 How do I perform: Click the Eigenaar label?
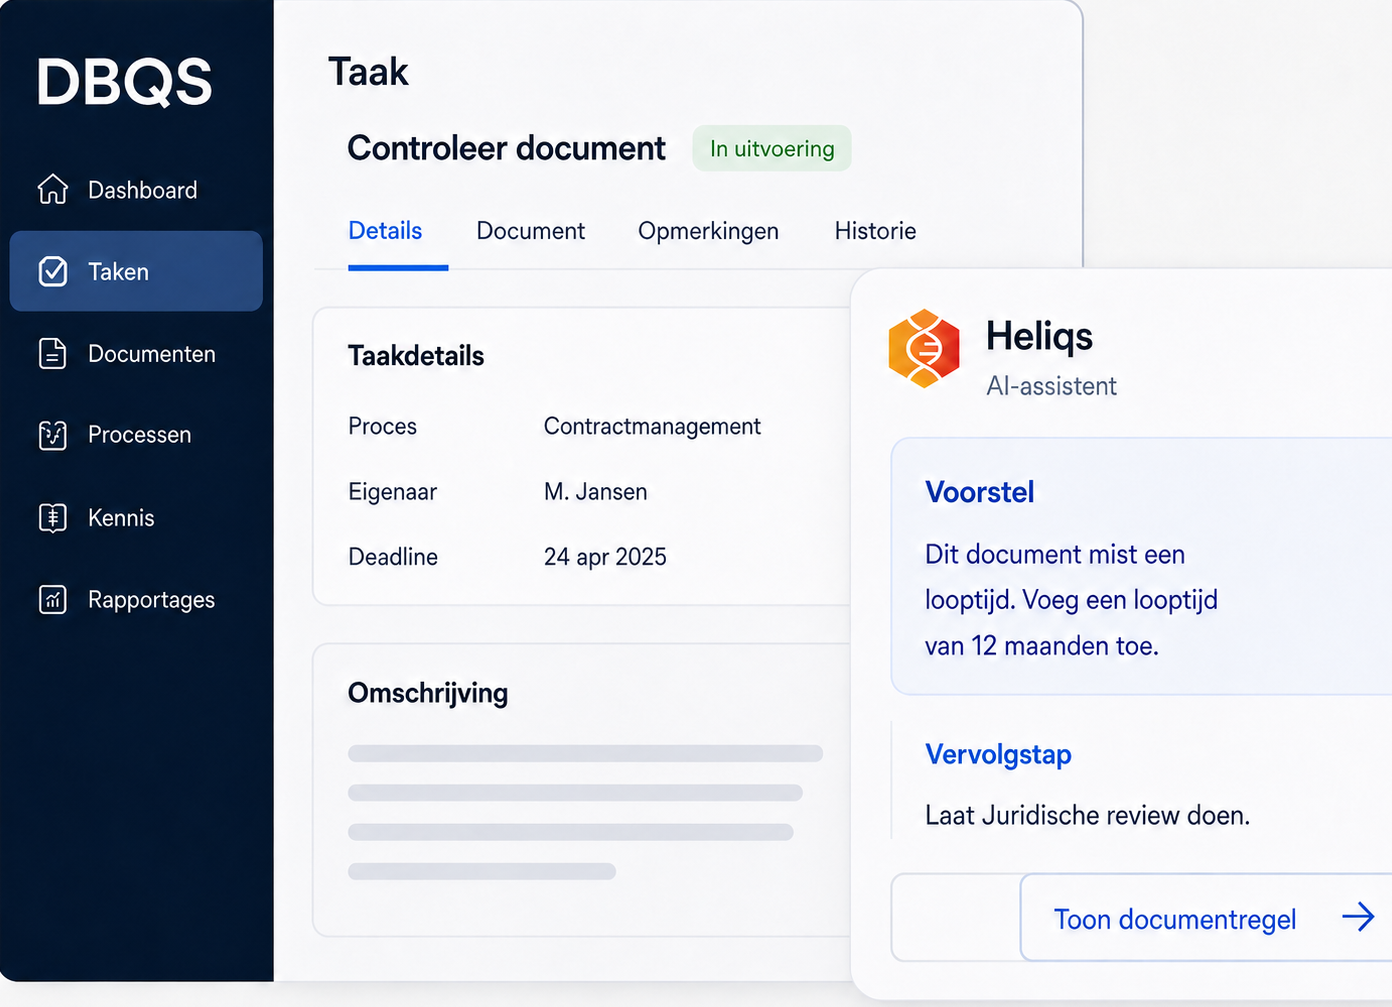tap(392, 492)
